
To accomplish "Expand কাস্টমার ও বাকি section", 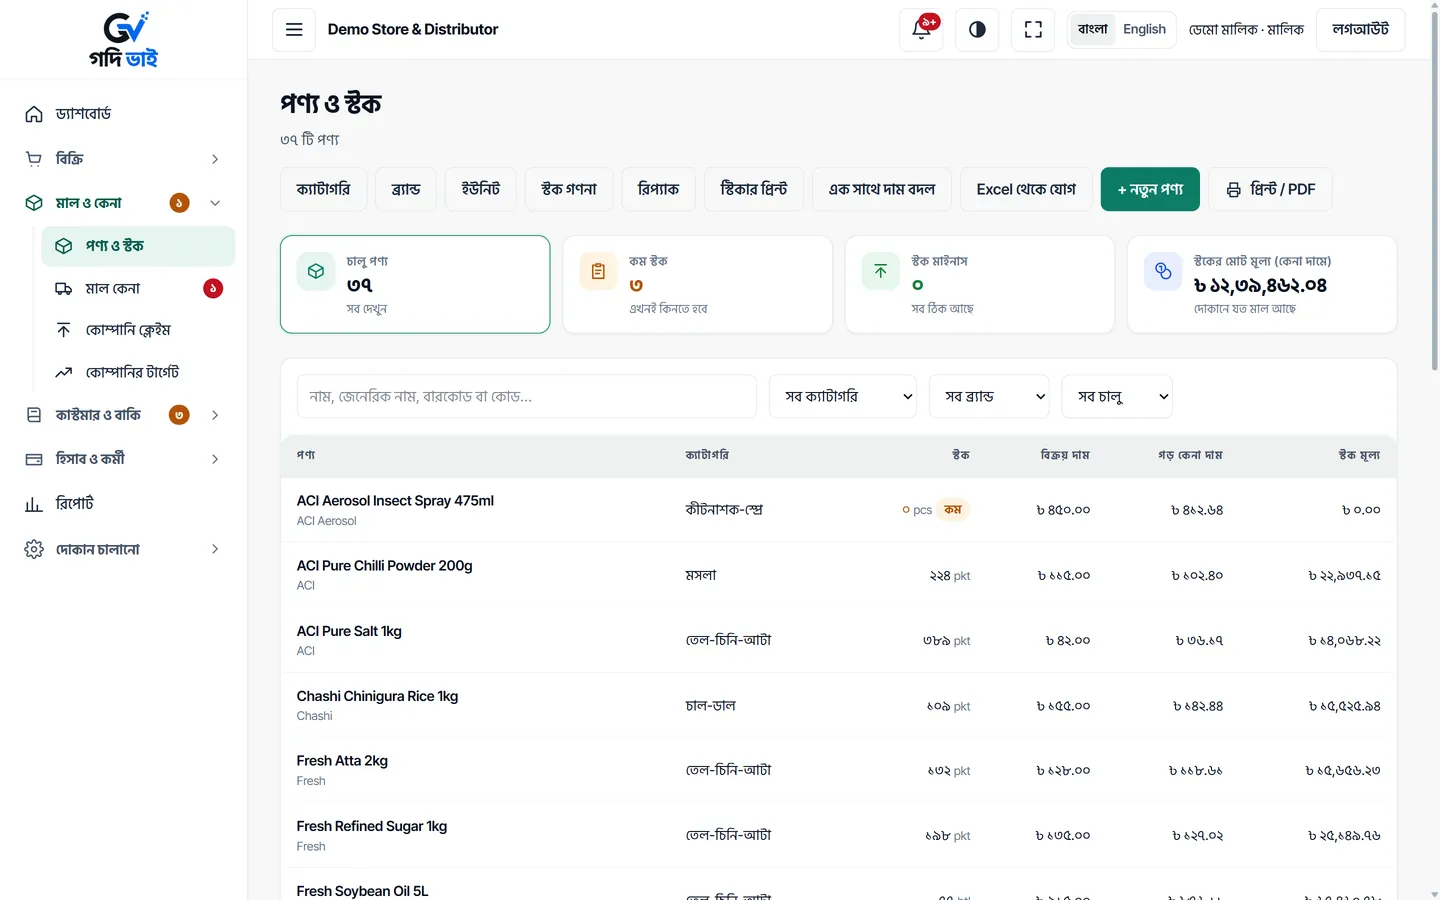I will click(x=215, y=415).
